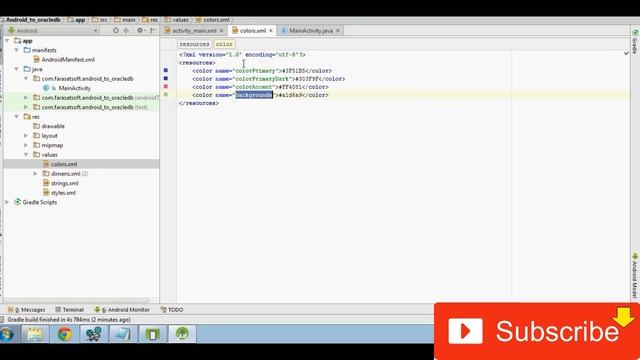Image resolution: width=640 pixels, height=360 pixels.
Task: Select the dimens.xml tree item
Action: click(x=65, y=173)
